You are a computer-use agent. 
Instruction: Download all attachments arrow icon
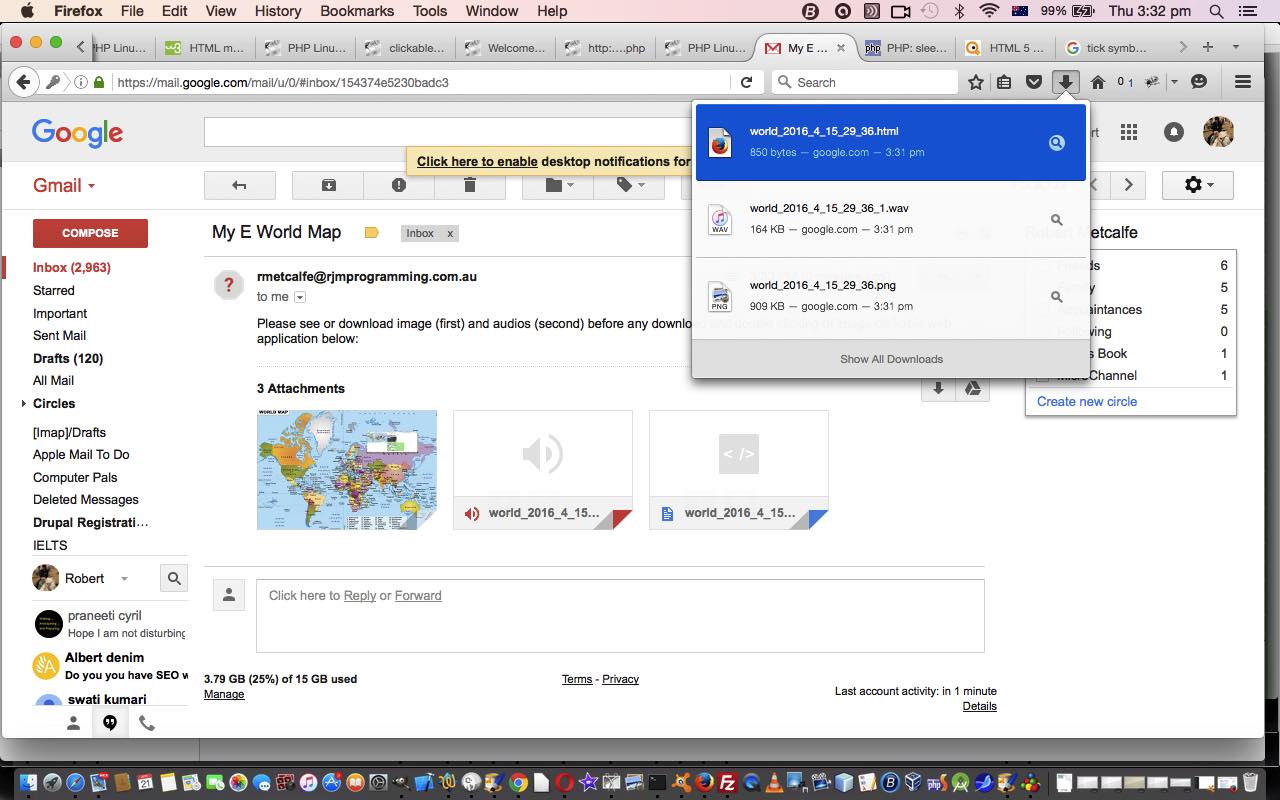point(938,388)
